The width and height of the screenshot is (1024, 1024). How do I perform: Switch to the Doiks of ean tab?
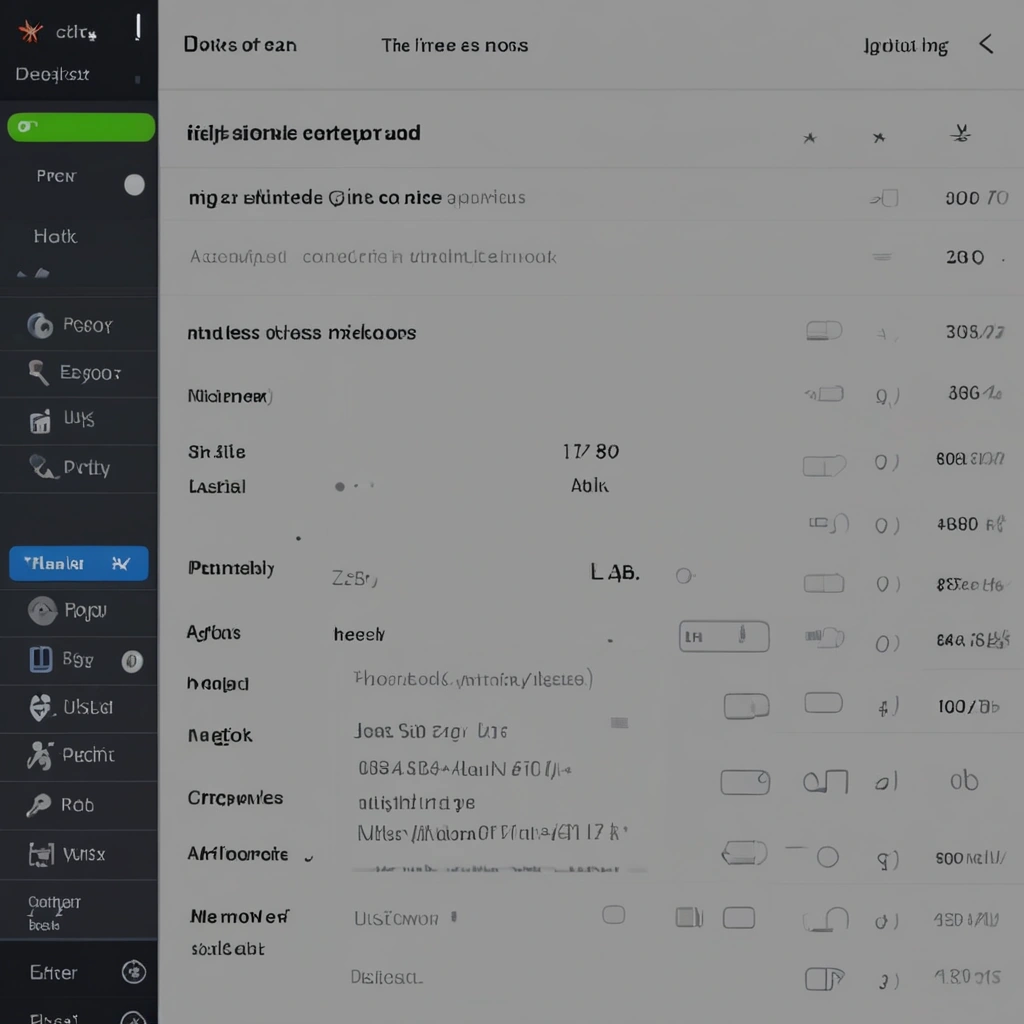click(240, 45)
